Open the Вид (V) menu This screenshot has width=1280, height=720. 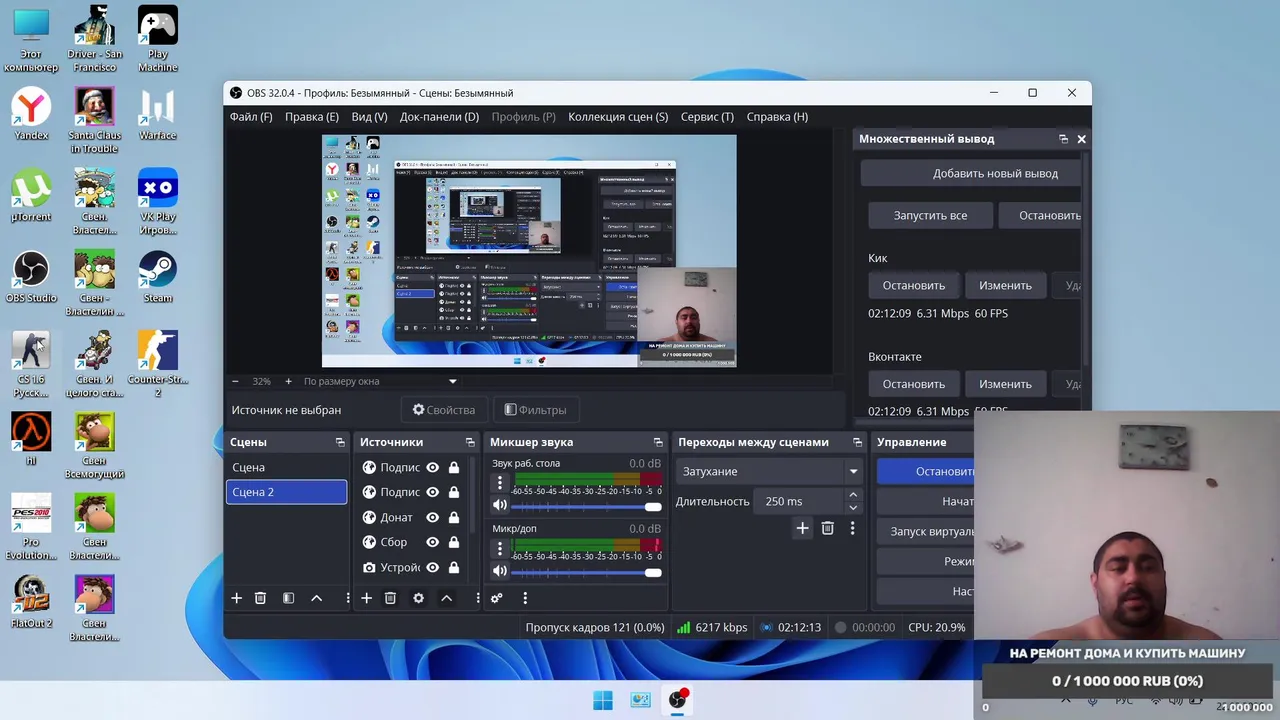pyautogui.click(x=369, y=117)
